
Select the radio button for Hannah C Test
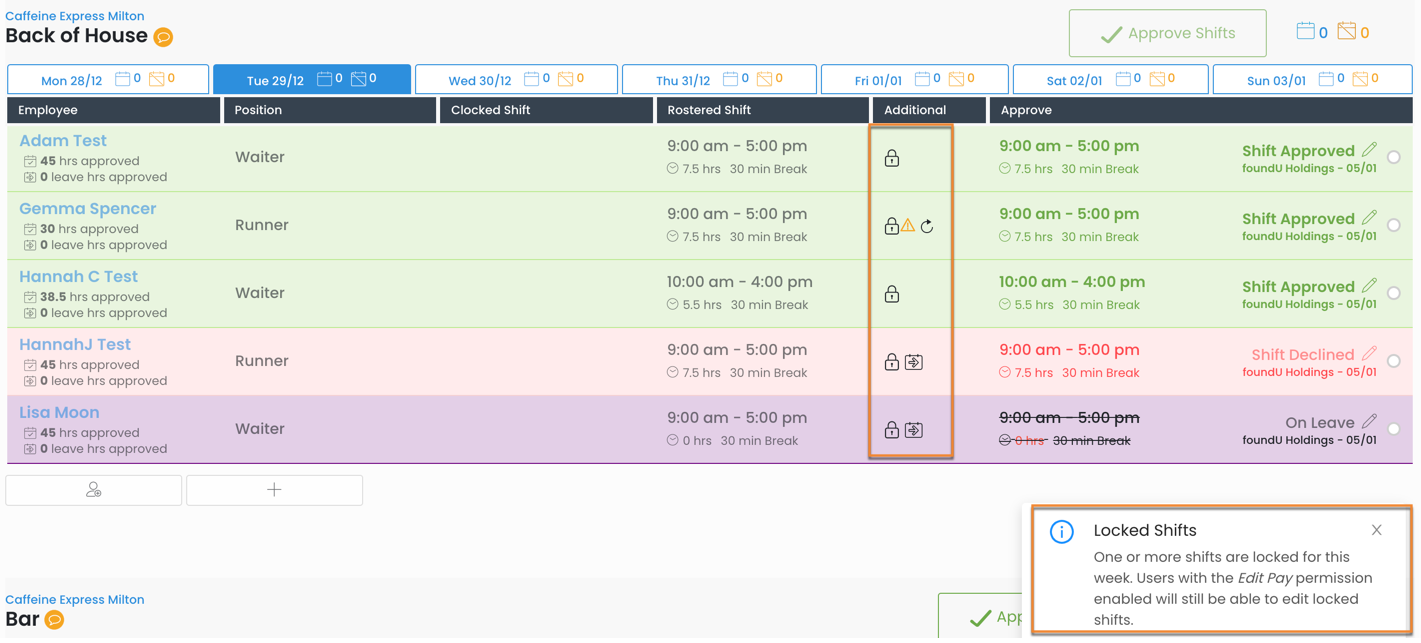(1393, 293)
